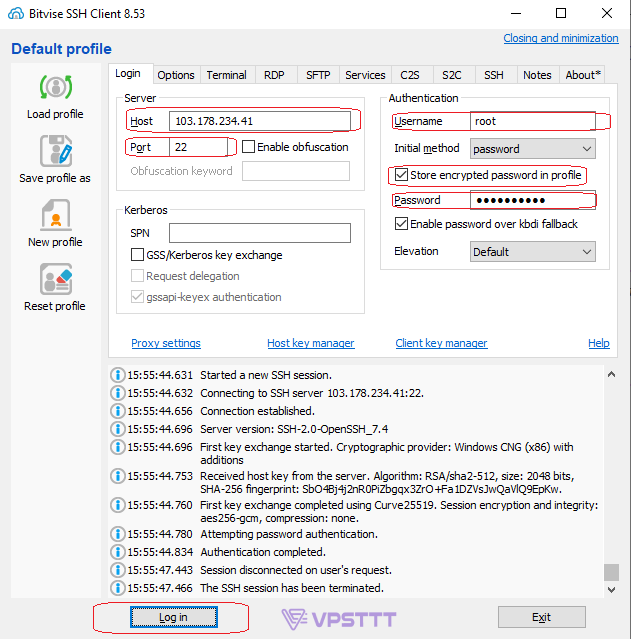
Task: Click the log scrollbar thumb
Action: pyautogui.click(x=611, y=572)
